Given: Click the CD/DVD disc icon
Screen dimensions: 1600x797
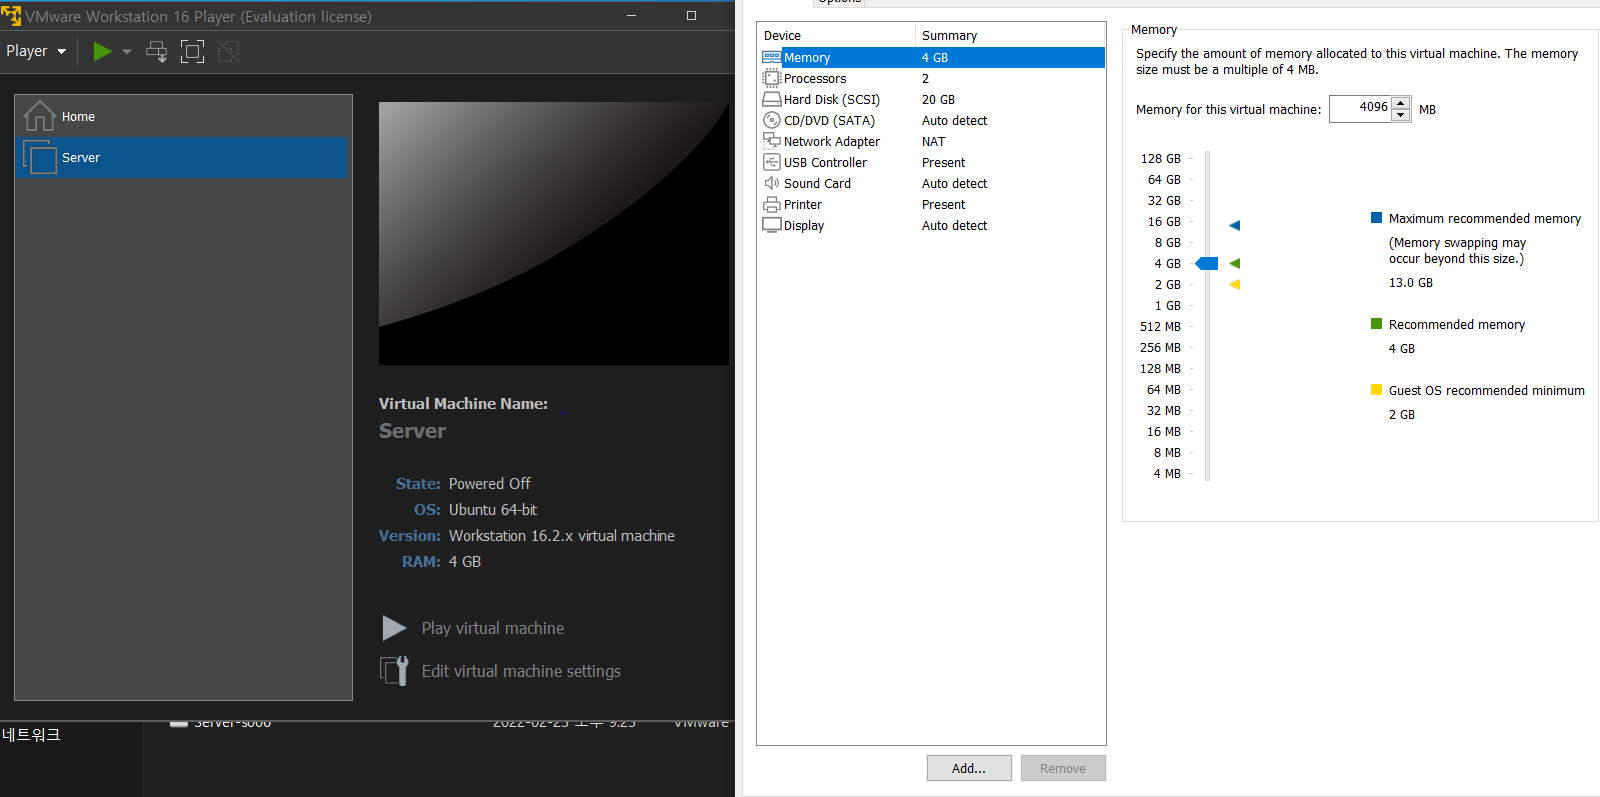Looking at the screenshot, I should pyautogui.click(x=772, y=120).
